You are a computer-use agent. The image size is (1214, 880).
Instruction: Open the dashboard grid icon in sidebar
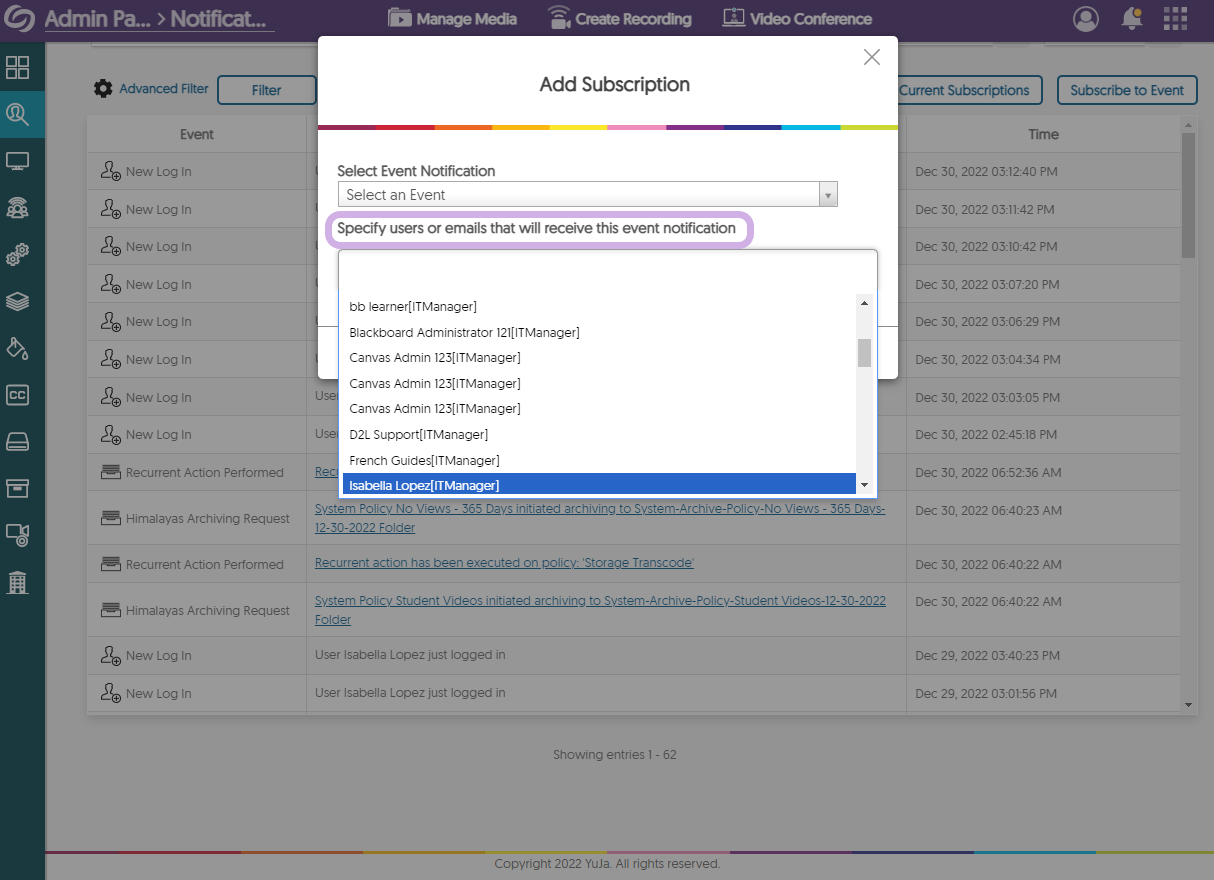click(x=17, y=68)
